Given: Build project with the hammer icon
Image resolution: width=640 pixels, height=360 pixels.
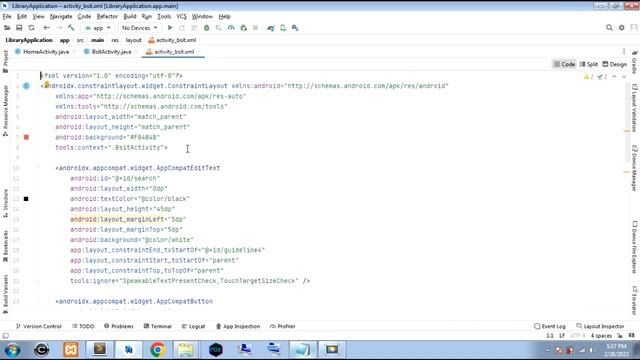Looking at the screenshot, I should click(71, 28).
